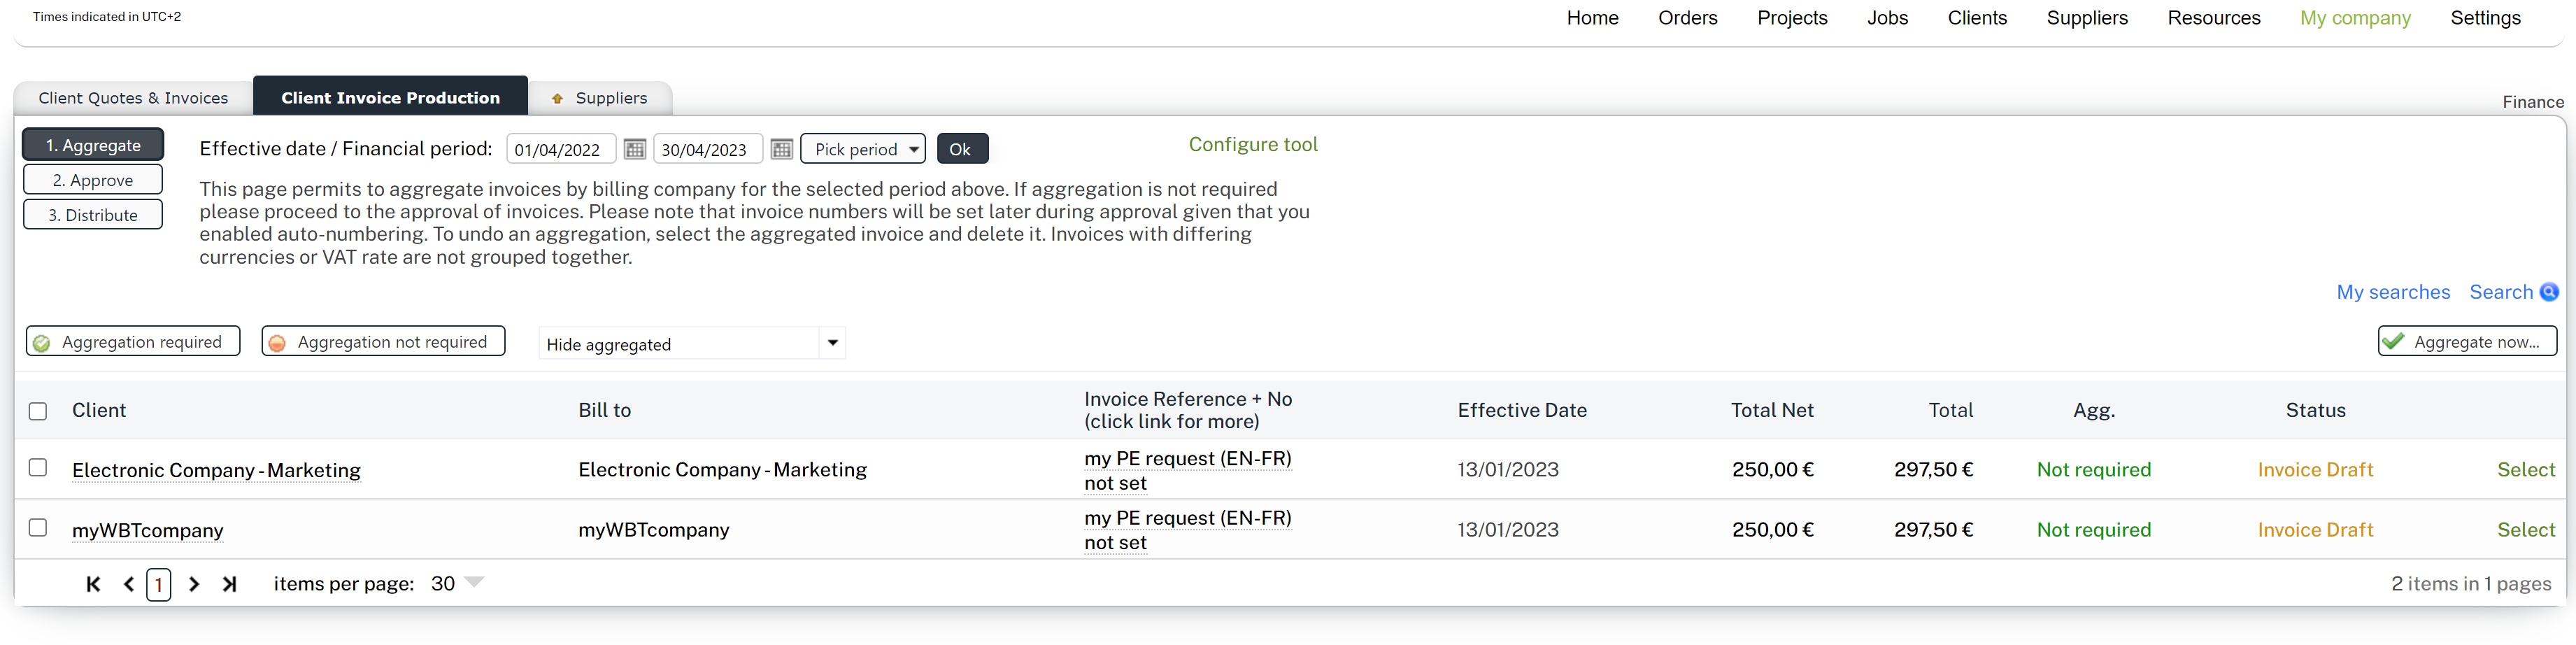Check the Electronic Company - Marketing row checkbox

[38, 468]
